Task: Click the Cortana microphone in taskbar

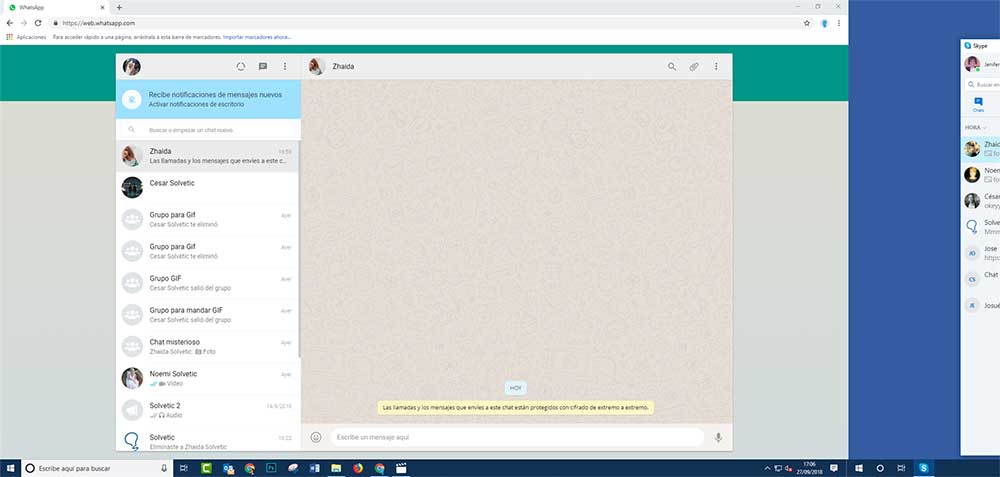Action: tap(165, 468)
